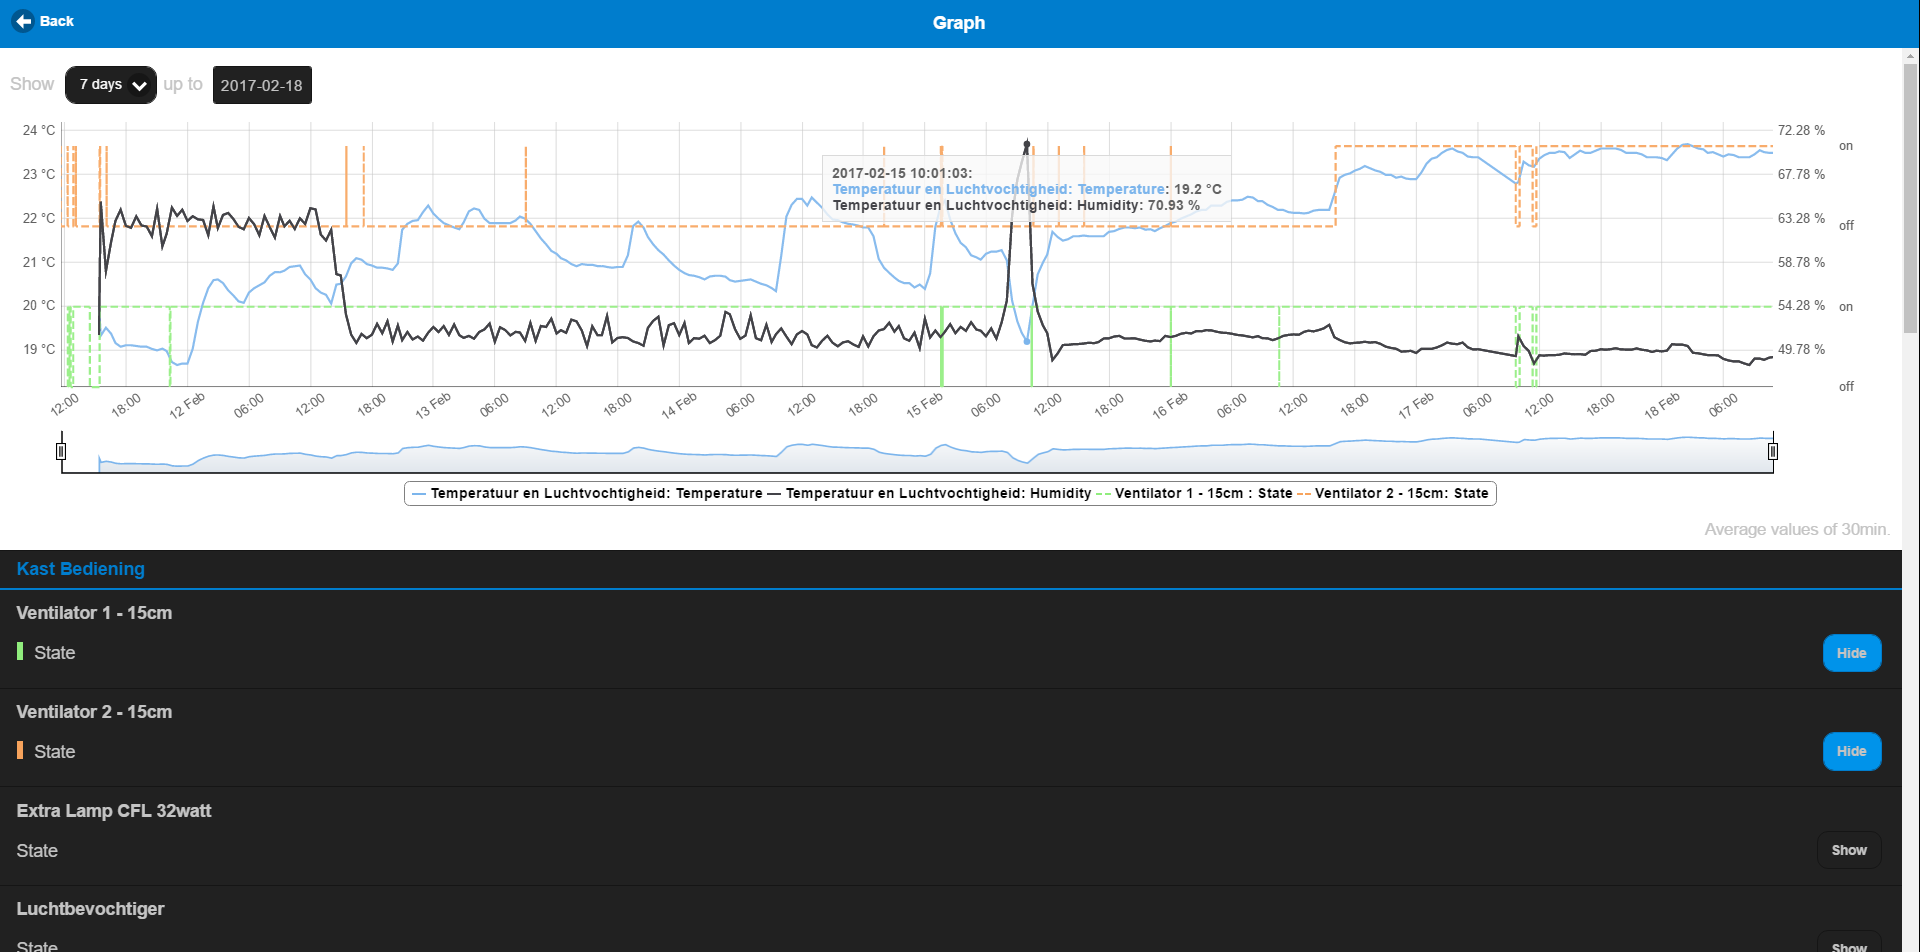Toggle Ventilator 1 - 15cm legend entry
Image resolution: width=1920 pixels, height=952 pixels.
[1194, 493]
